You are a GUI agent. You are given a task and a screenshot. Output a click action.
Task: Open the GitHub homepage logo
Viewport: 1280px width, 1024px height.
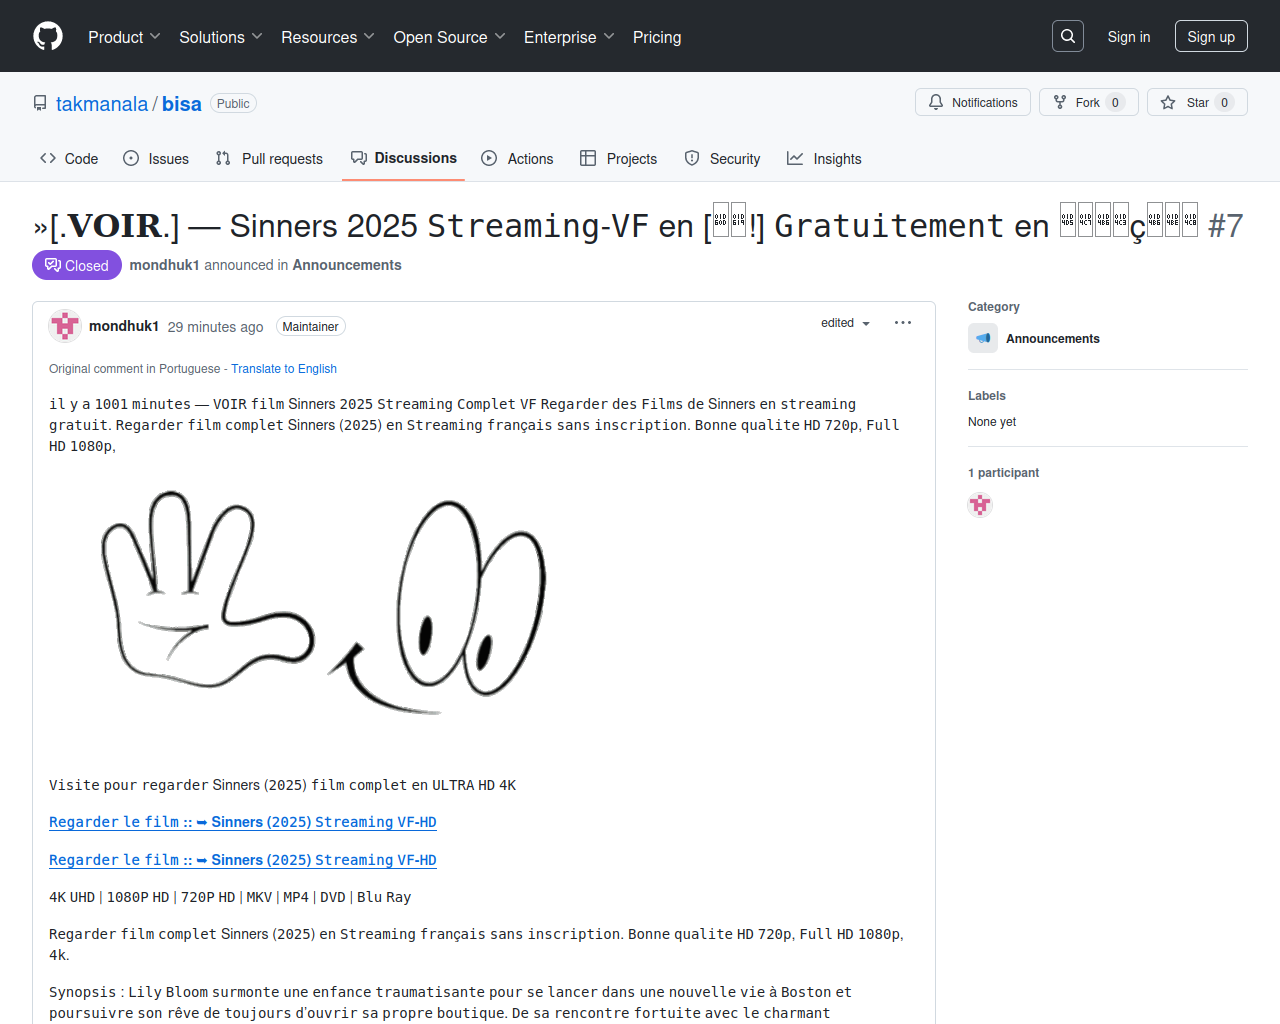pos(48,36)
